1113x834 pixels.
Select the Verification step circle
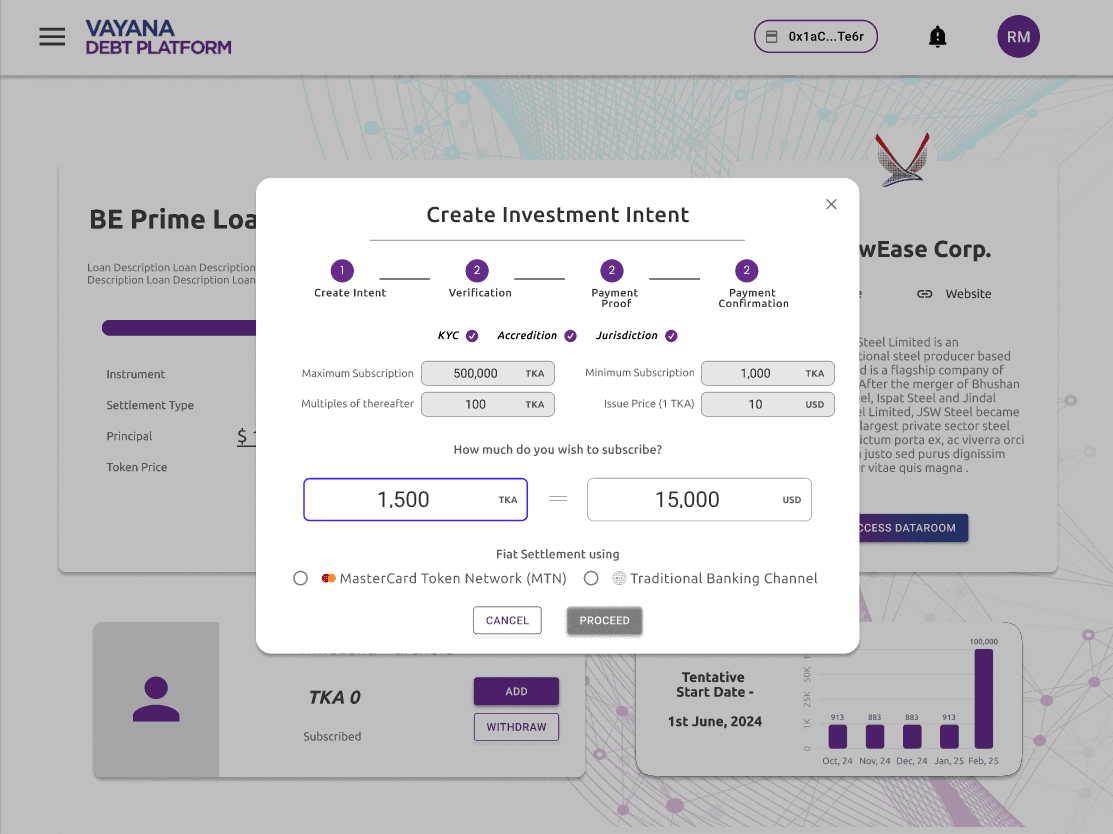tap(477, 270)
